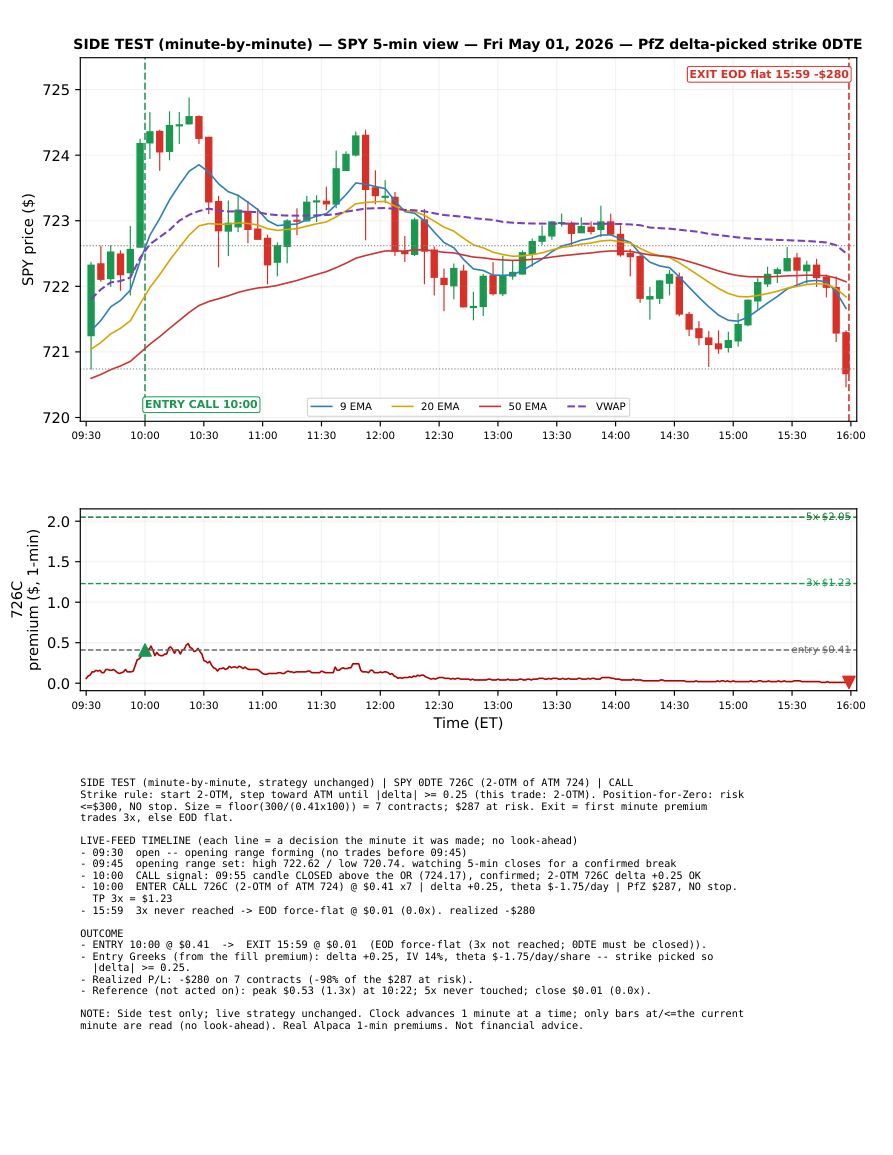This screenshot has height=1155, width=893.
Task: Click the Strike rule description line
Action: (412, 806)
